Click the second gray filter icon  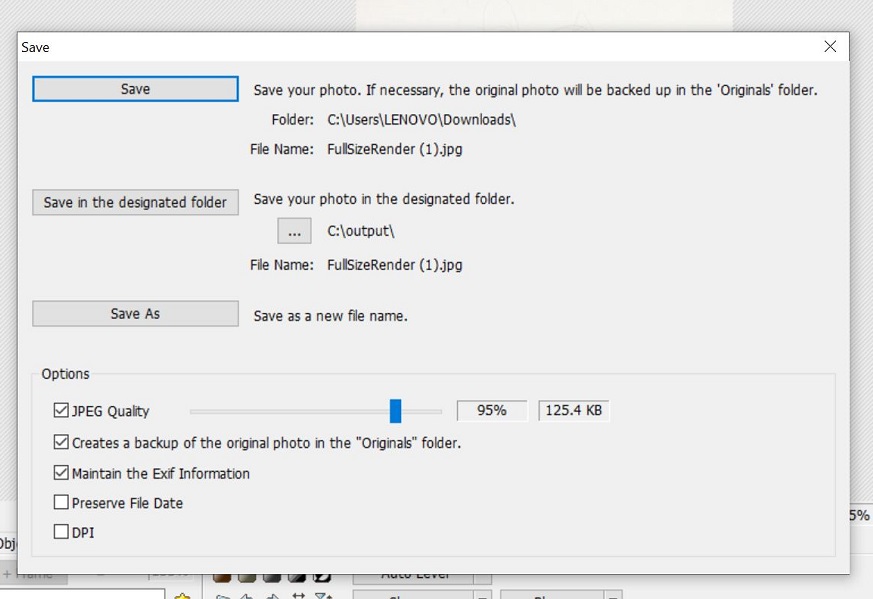[271, 577]
